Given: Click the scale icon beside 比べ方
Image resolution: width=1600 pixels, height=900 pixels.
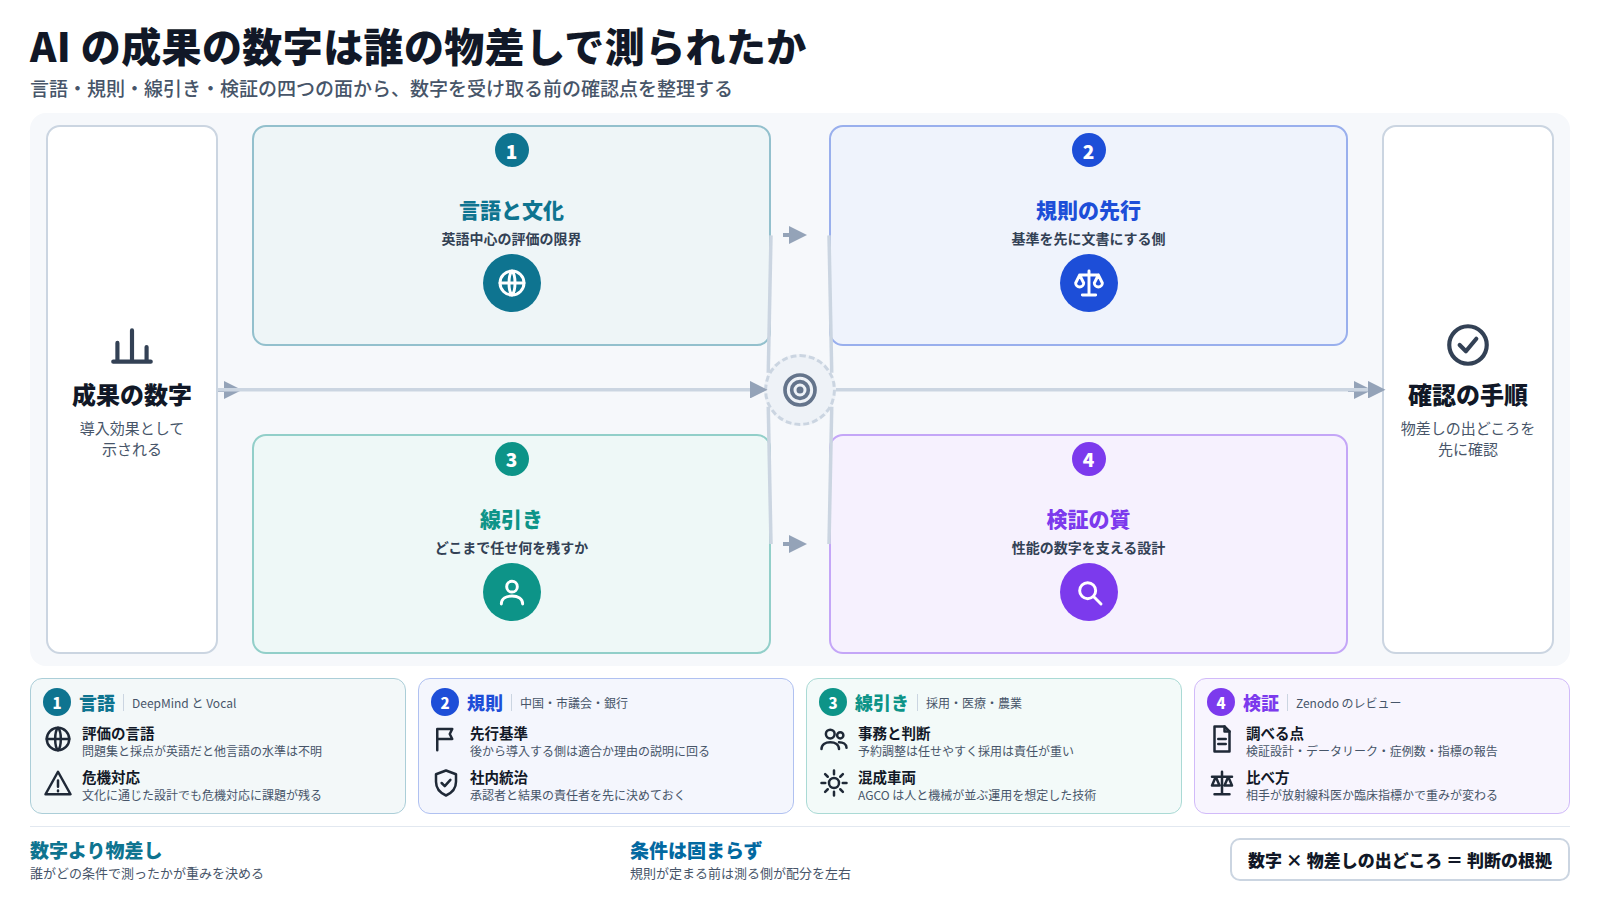Looking at the screenshot, I should 1222,783.
